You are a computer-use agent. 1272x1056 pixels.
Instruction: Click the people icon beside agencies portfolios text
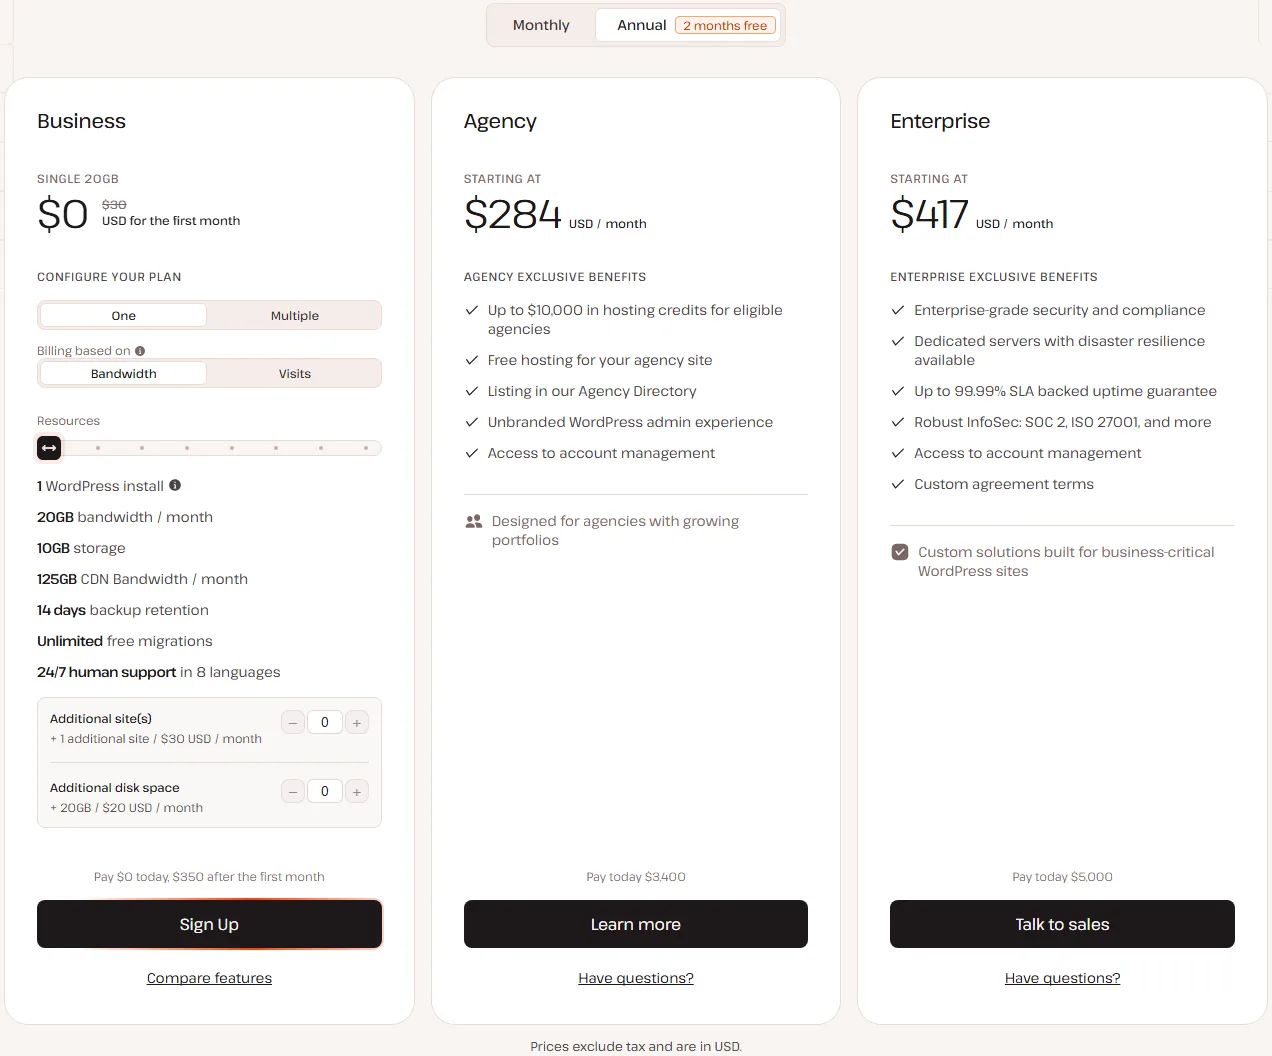pos(474,521)
